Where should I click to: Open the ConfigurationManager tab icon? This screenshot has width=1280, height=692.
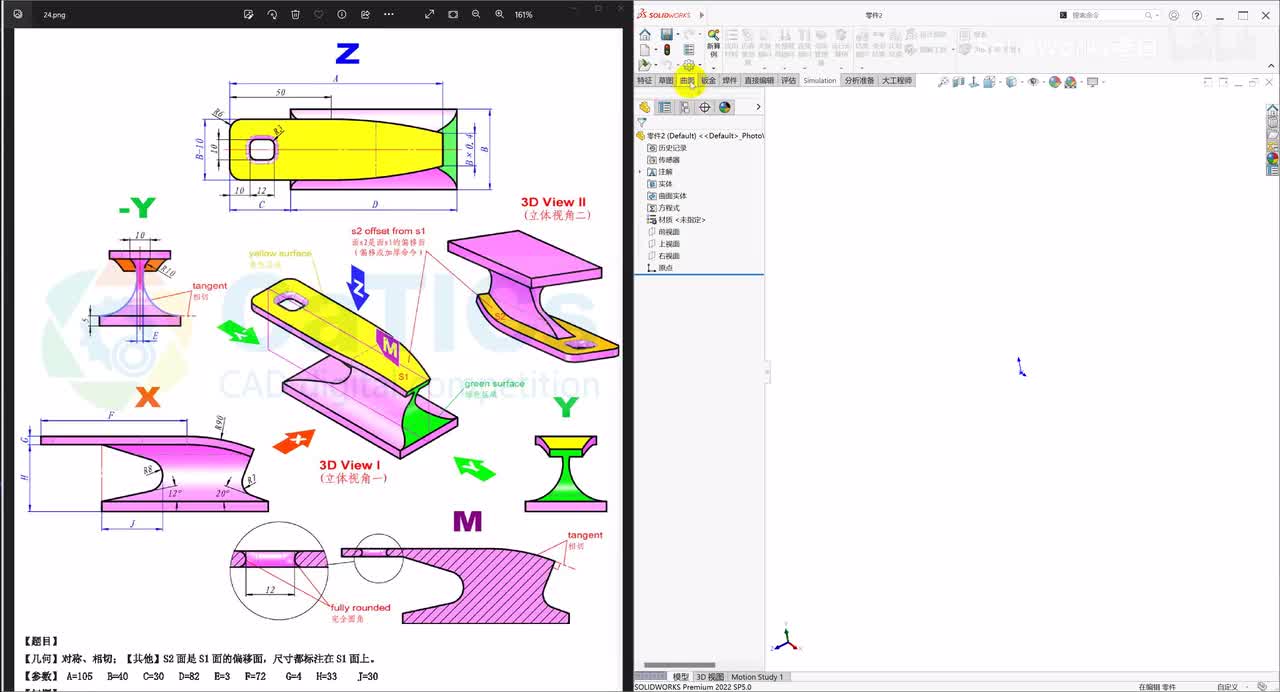click(685, 107)
